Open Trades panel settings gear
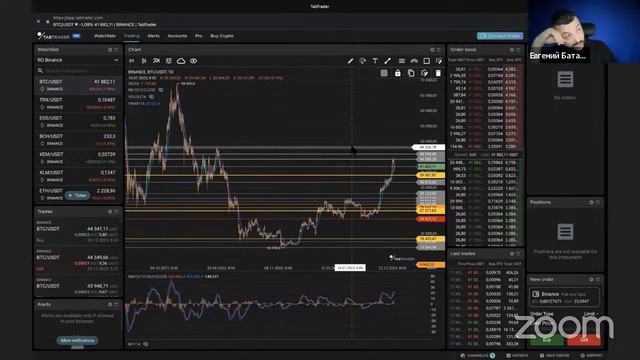 [x=110, y=211]
